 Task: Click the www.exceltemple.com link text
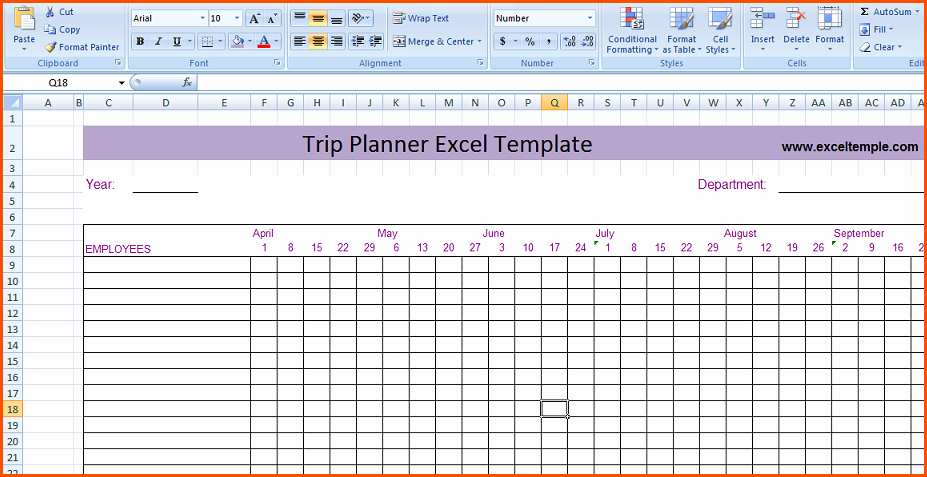point(850,147)
